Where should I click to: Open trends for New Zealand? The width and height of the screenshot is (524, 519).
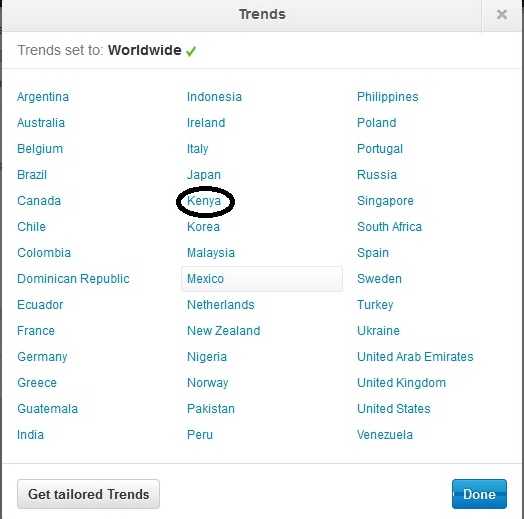(x=224, y=331)
